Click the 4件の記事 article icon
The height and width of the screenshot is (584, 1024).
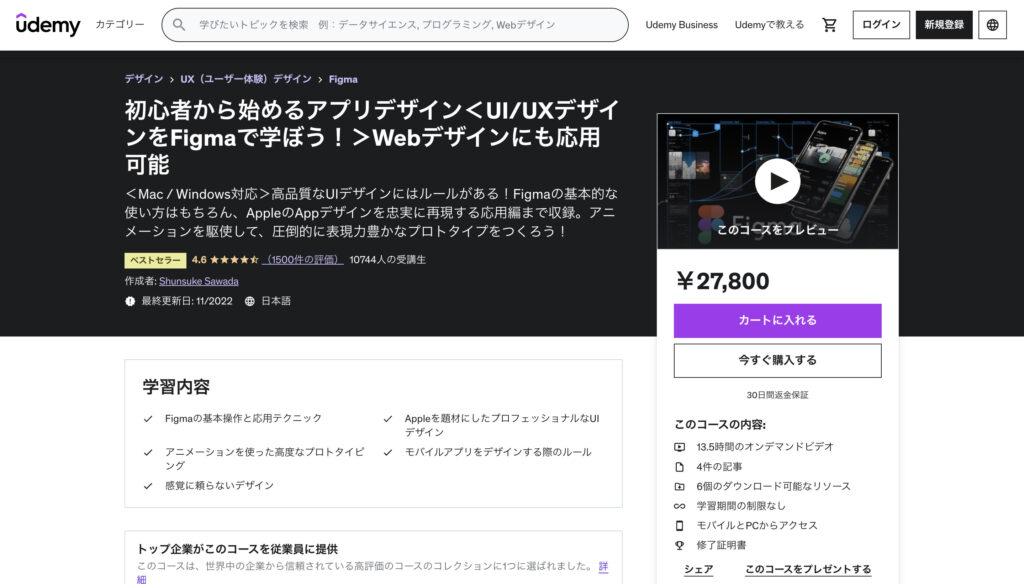click(680, 466)
